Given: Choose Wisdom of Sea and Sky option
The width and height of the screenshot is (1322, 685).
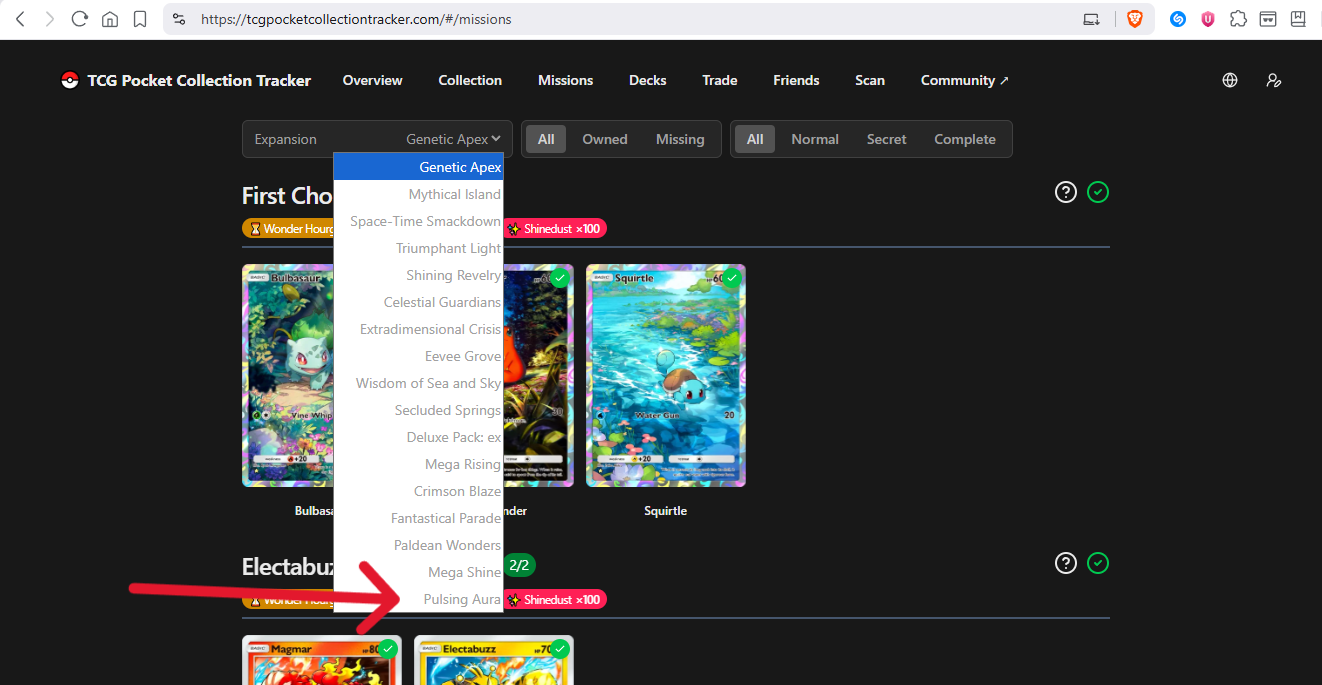Looking at the screenshot, I should click(x=418, y=383).
